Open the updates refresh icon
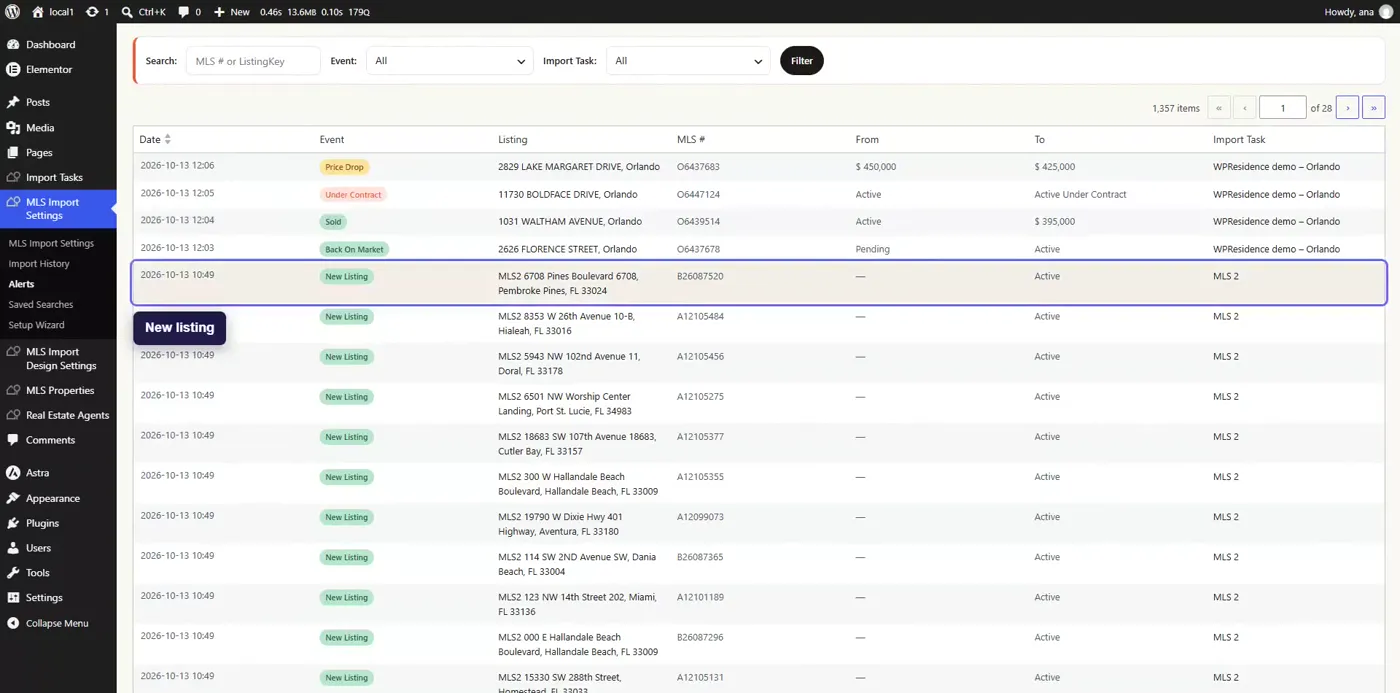Image resolution: width=1400 pixels, height=693 pixels. 92,12
